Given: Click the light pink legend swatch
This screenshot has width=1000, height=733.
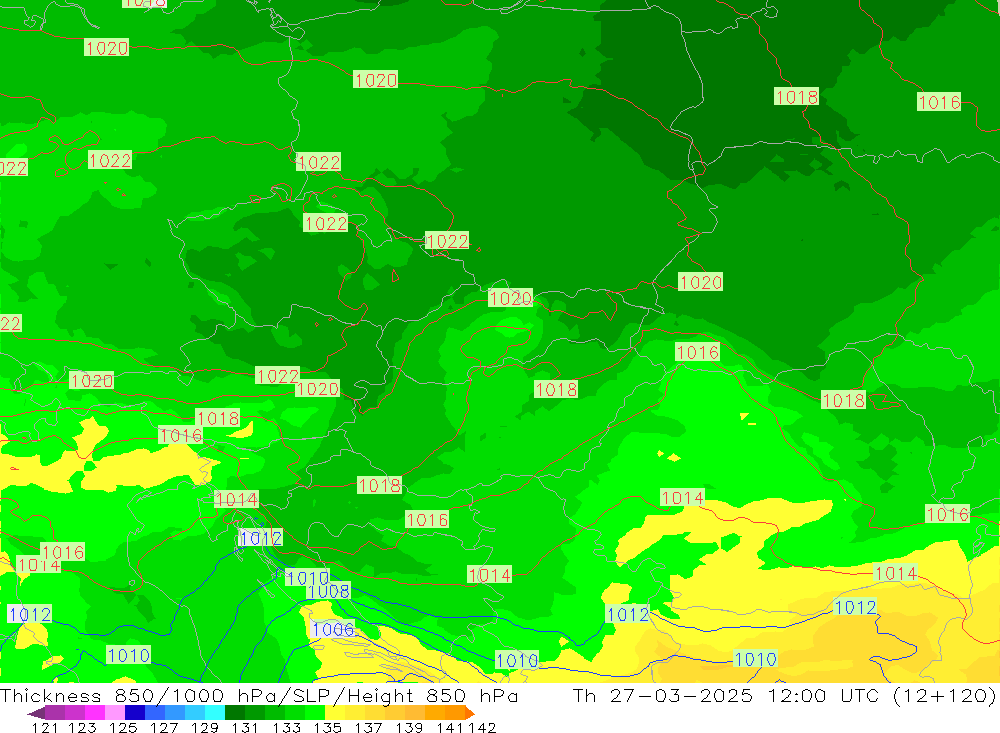Looking at the screenshot, I should tap(115, 713).
